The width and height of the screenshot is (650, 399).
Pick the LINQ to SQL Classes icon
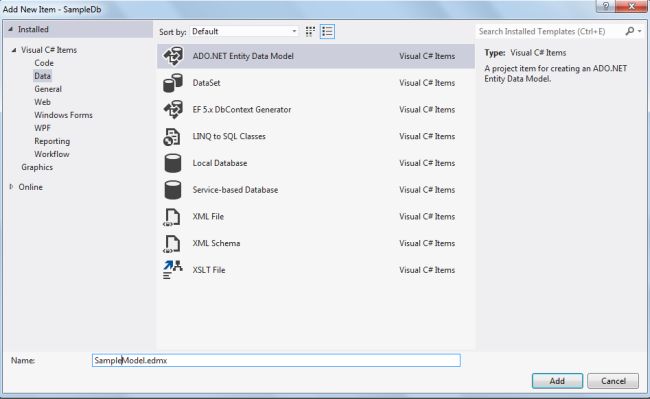pos(172,136)
